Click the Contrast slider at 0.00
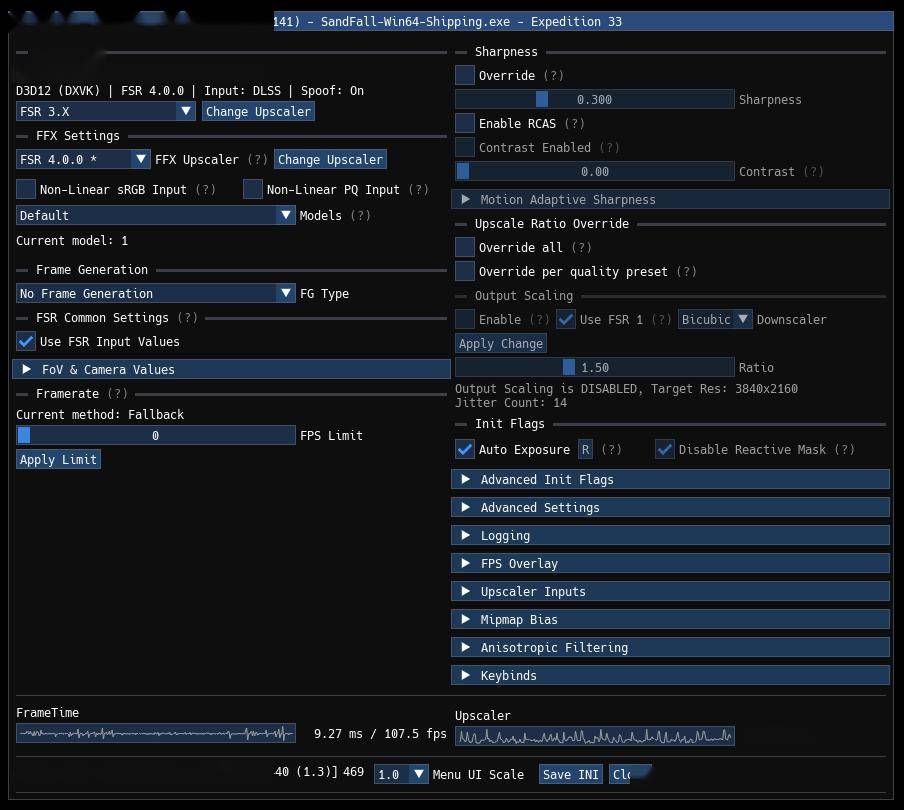The height and width of the screenshot is (810, 904). pyautogui.click(x=594, y=171)
